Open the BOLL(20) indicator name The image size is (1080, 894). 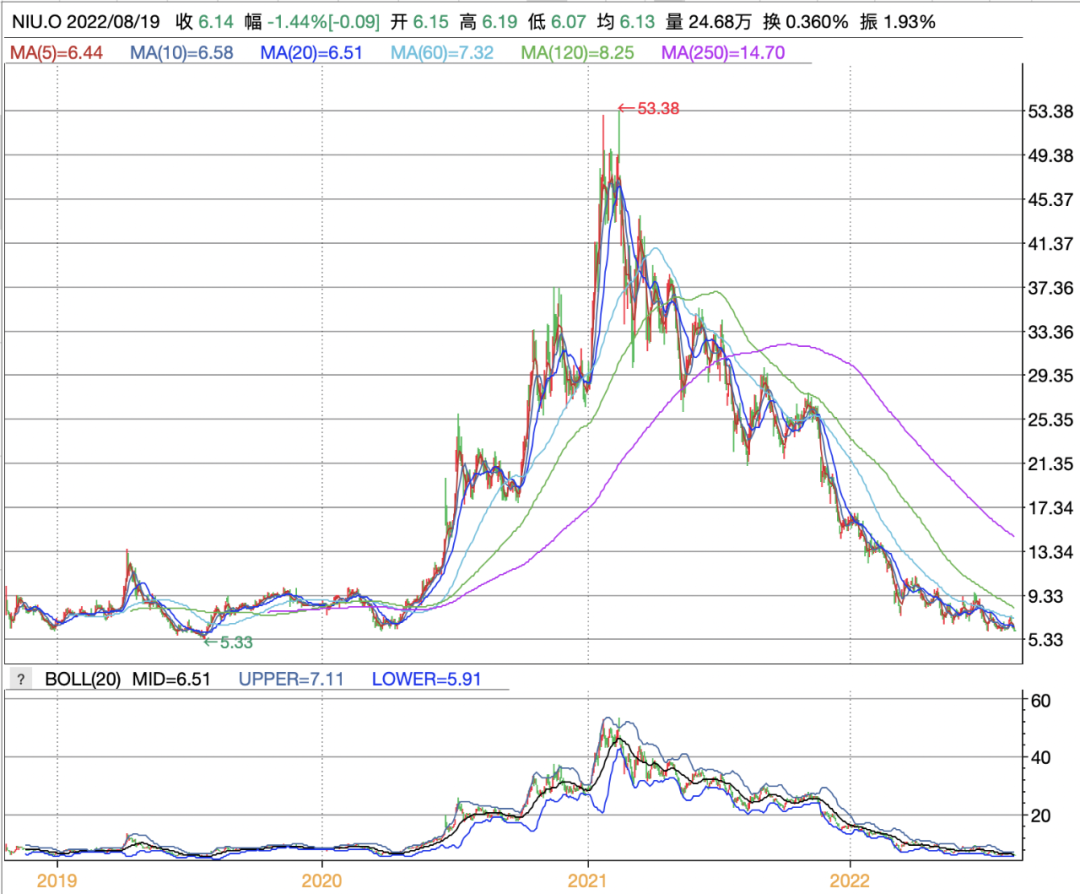click(x=83, y=679)
